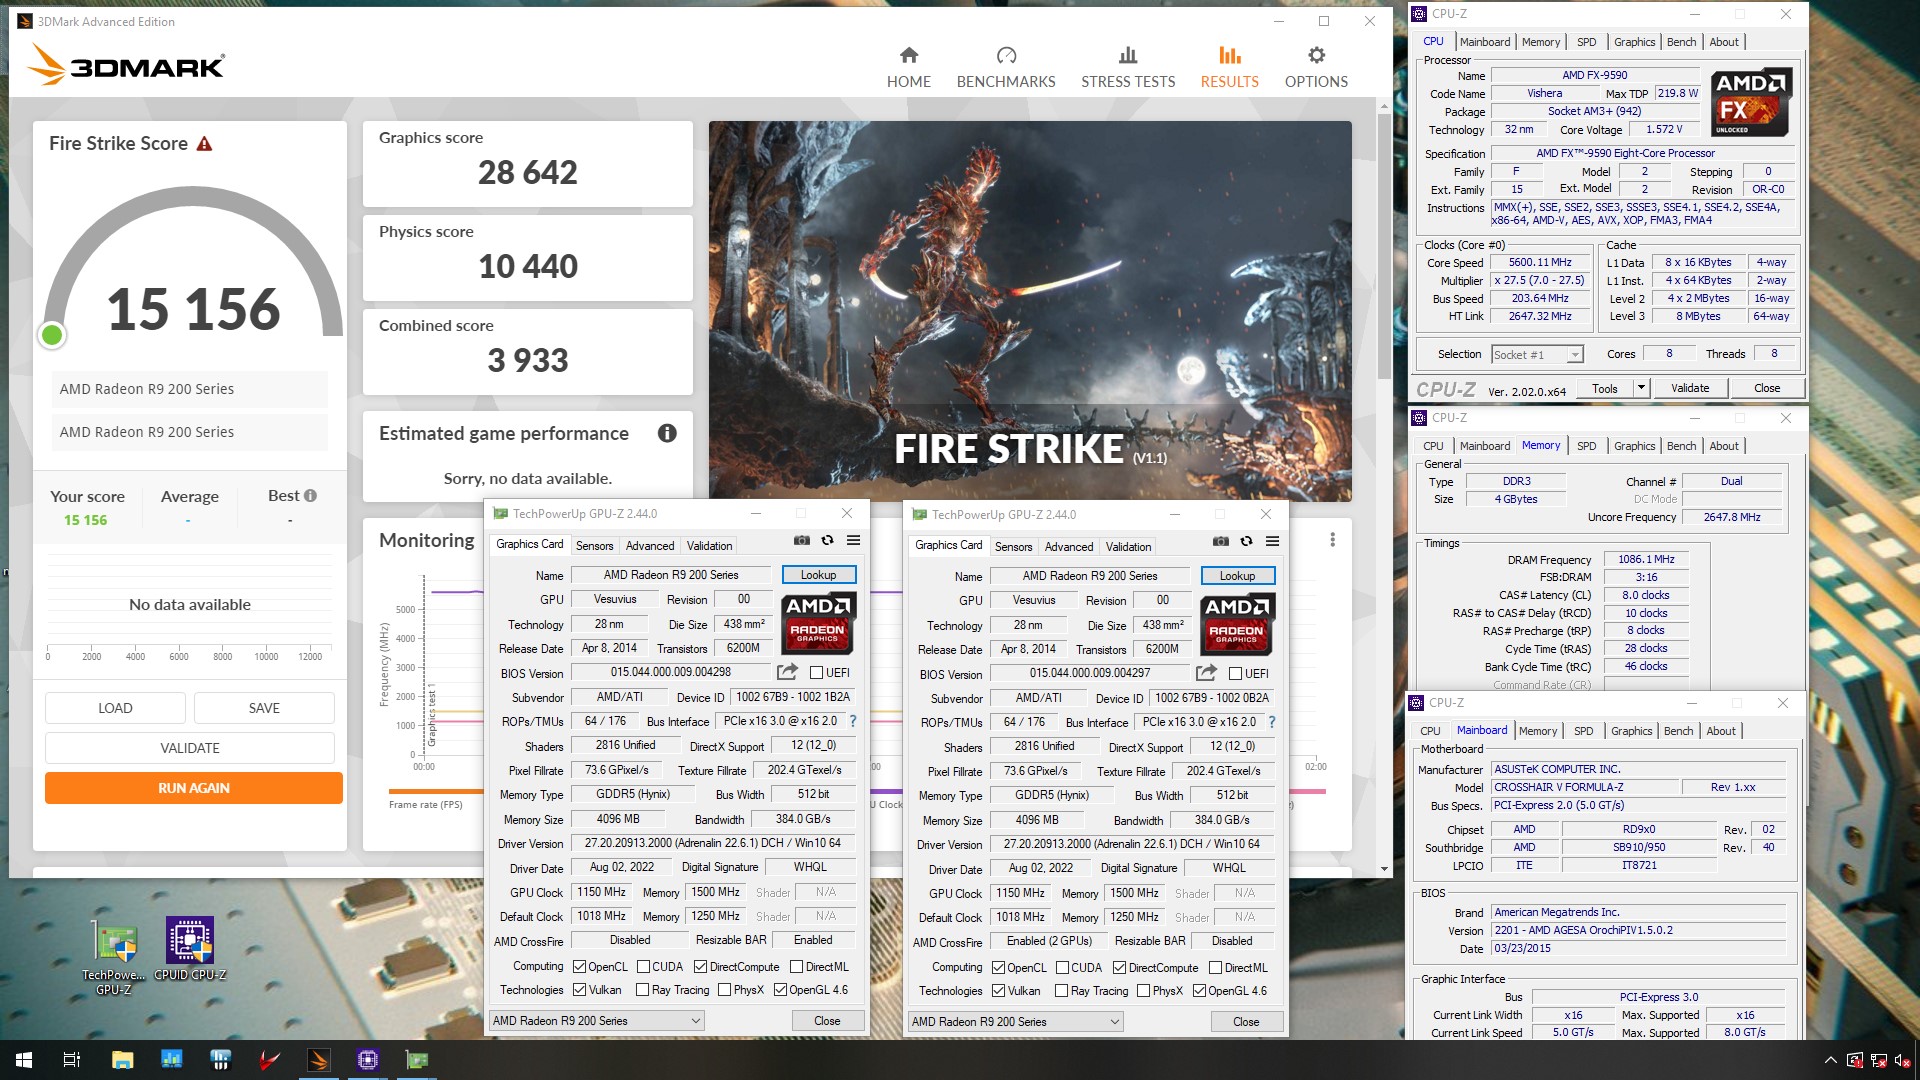Click the Estimated game performance info icon

coord(667,433)
